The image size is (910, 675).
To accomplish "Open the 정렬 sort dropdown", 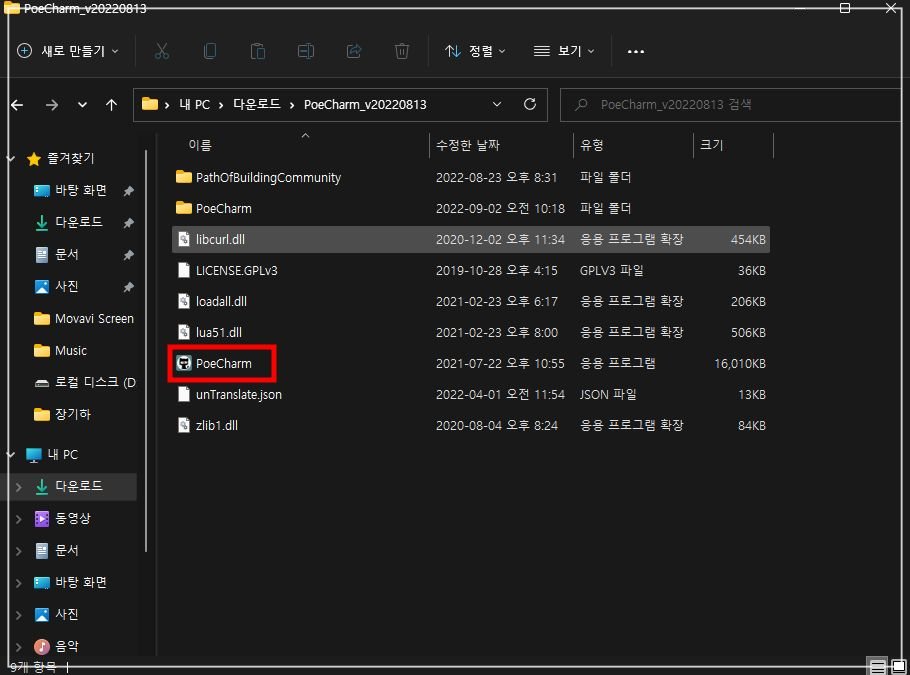I will pyautogui.click(x=476, y=51).
